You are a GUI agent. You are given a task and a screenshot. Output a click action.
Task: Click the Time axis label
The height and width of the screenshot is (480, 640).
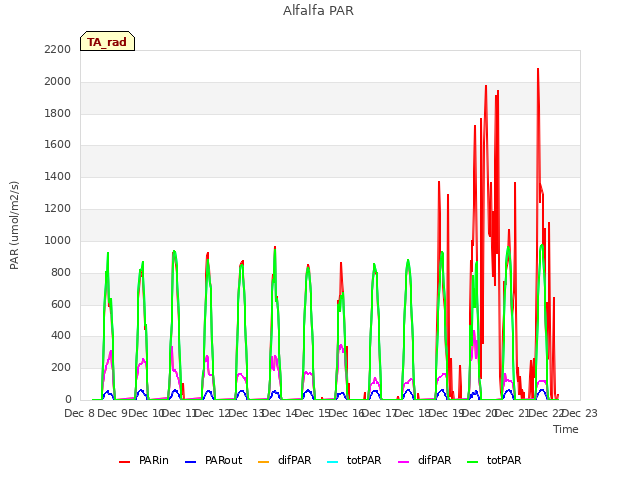tap(566, 429)
